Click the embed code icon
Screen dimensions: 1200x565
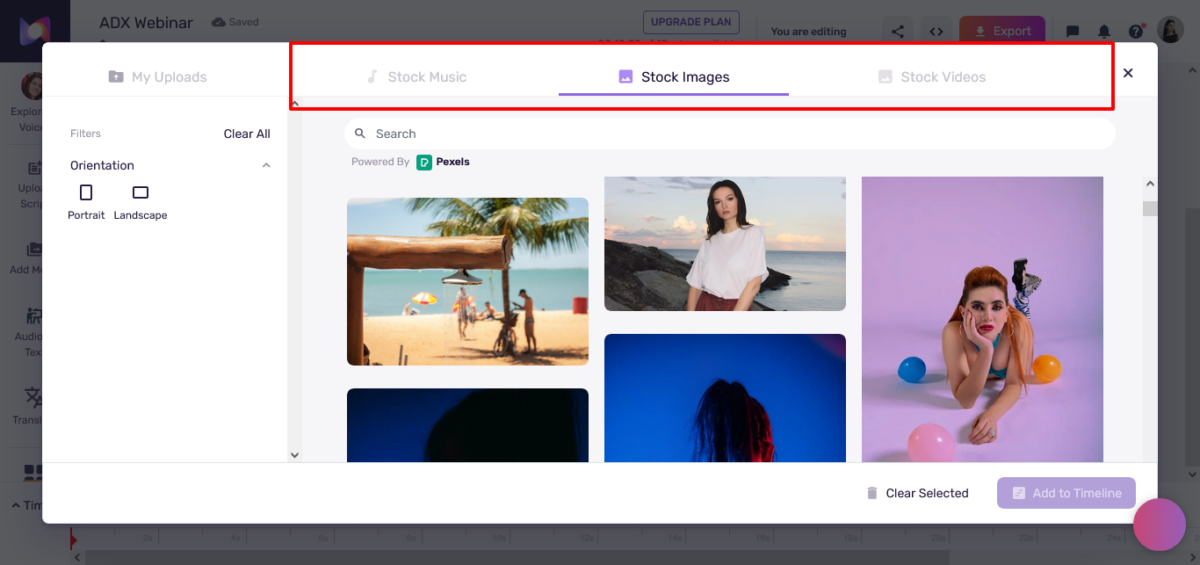click(936, 31)
